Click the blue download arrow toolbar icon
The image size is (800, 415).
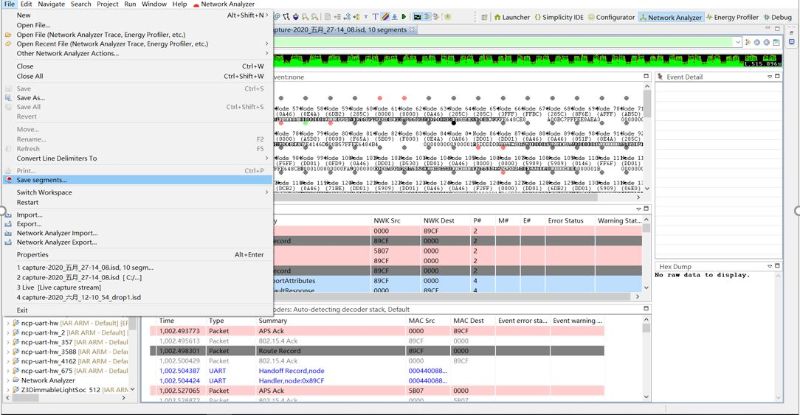click(x=394, y=17)
